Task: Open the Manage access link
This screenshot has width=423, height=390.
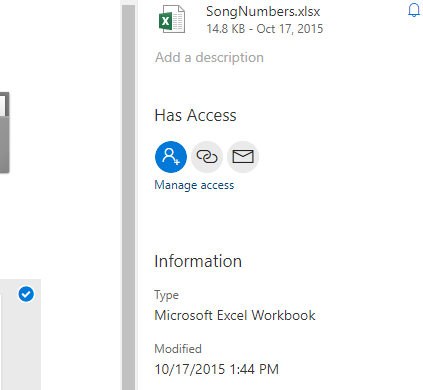Action: [x=194, y=185]
